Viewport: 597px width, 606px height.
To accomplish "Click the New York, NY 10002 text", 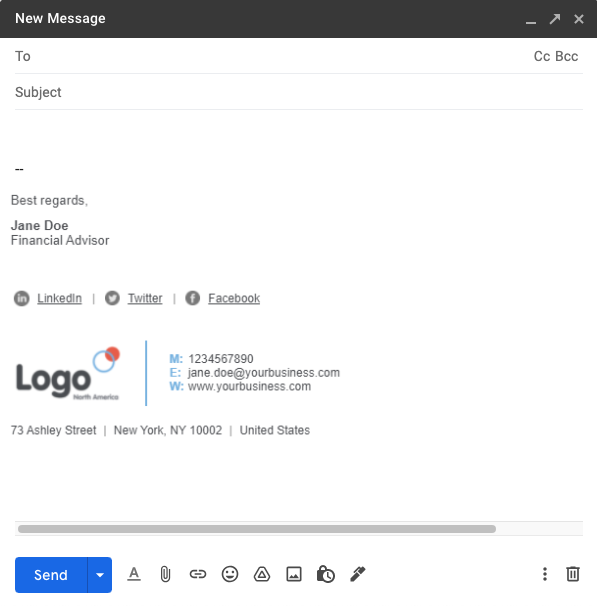I will (168, 430).
